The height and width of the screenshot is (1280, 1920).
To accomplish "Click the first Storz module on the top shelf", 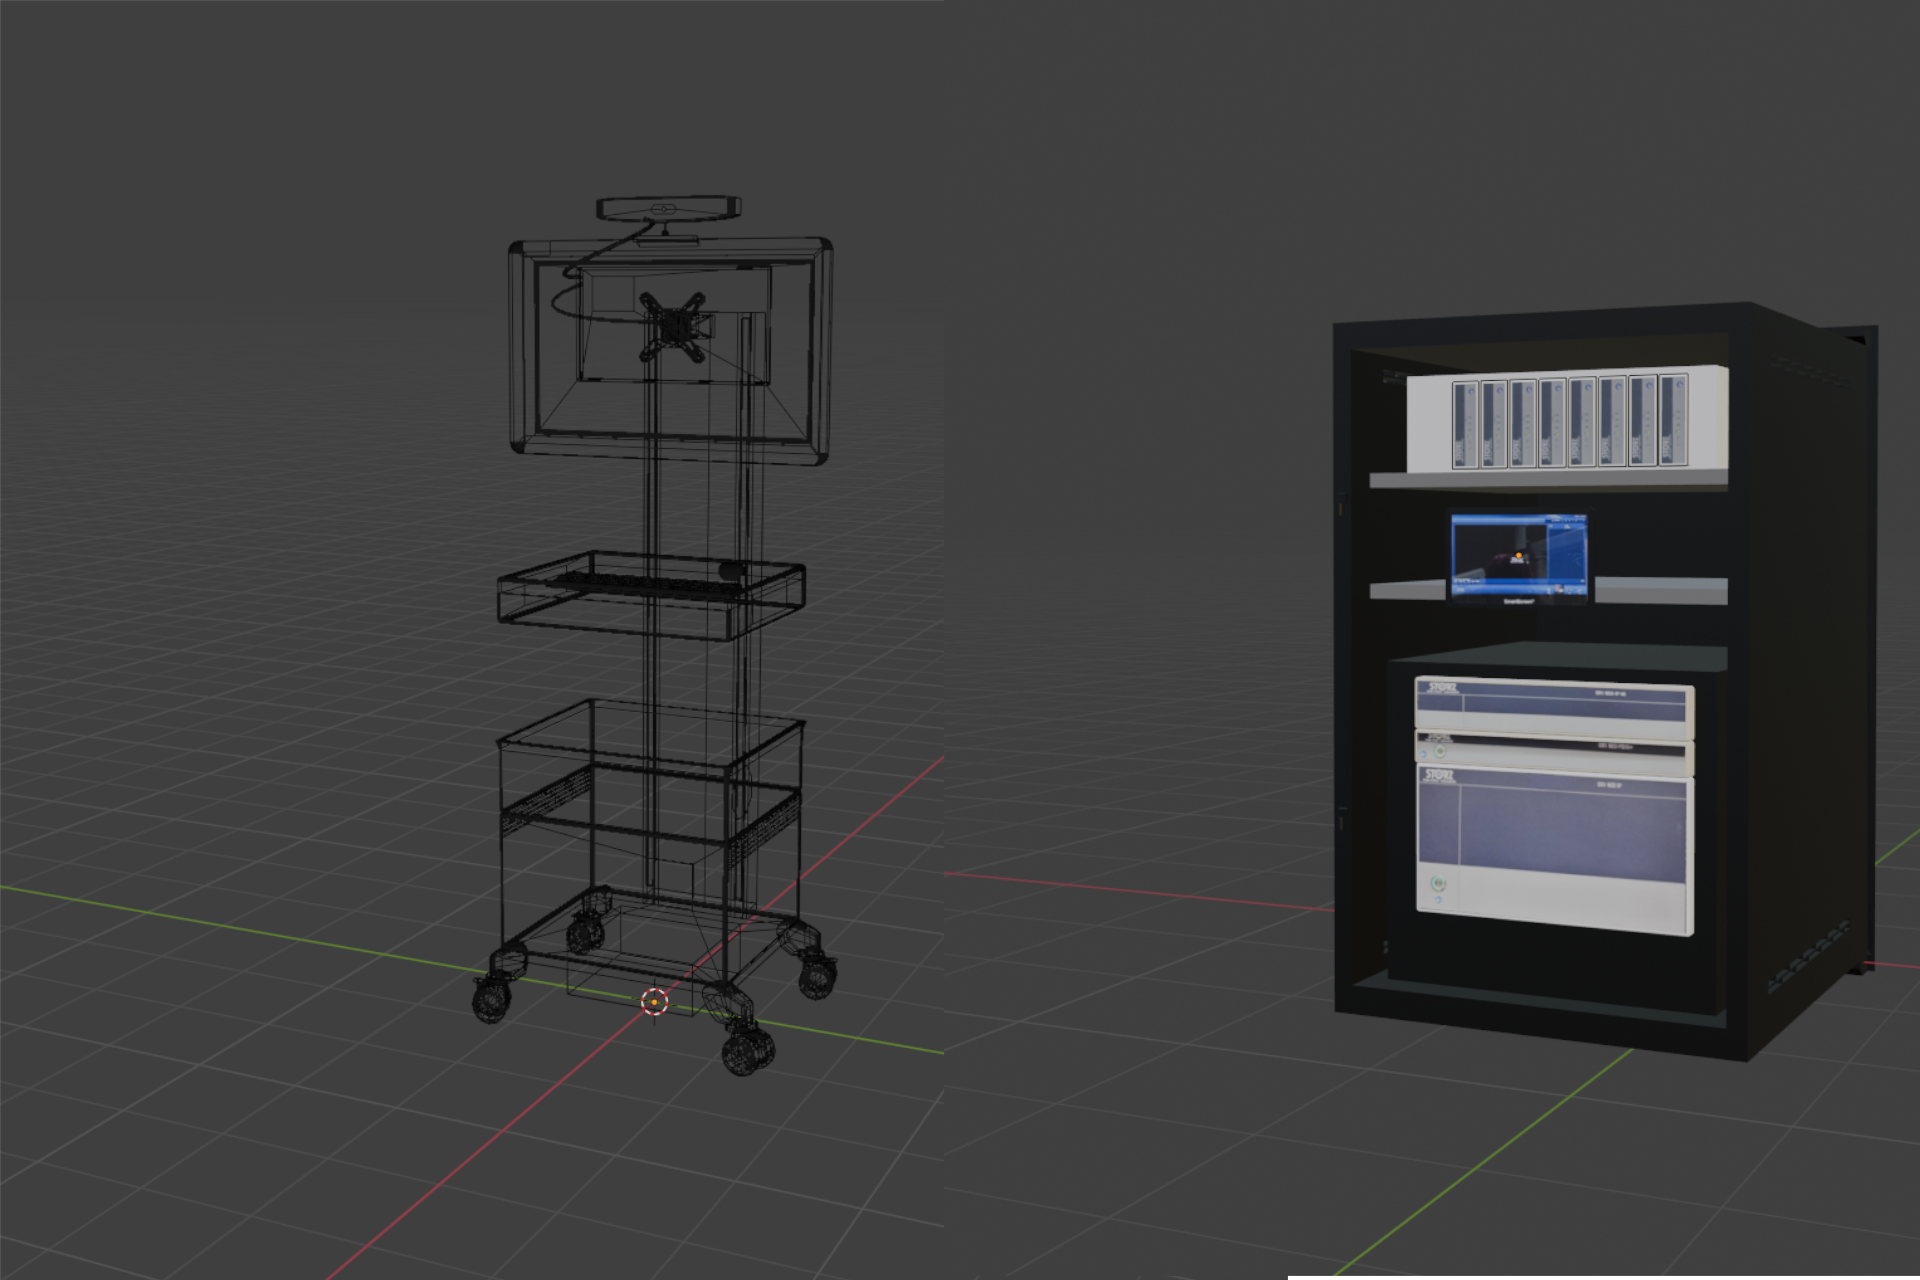I will [x=1465, y=424].
